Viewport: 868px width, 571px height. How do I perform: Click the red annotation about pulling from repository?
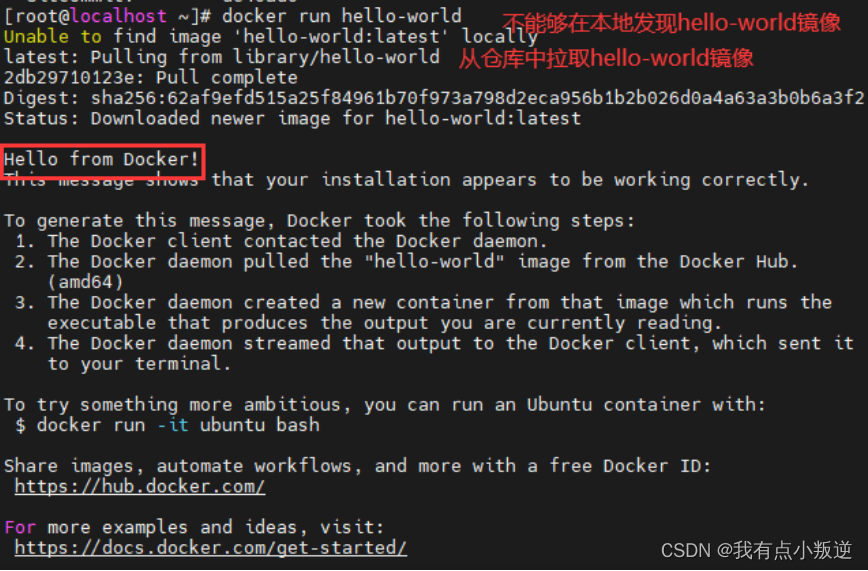tap(606, 58)
